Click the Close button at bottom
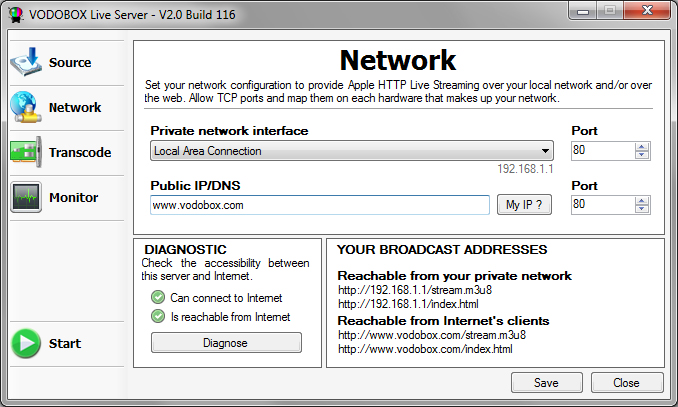Image resolution: width=678 pixels, height=407 pixels. [627, 383]
